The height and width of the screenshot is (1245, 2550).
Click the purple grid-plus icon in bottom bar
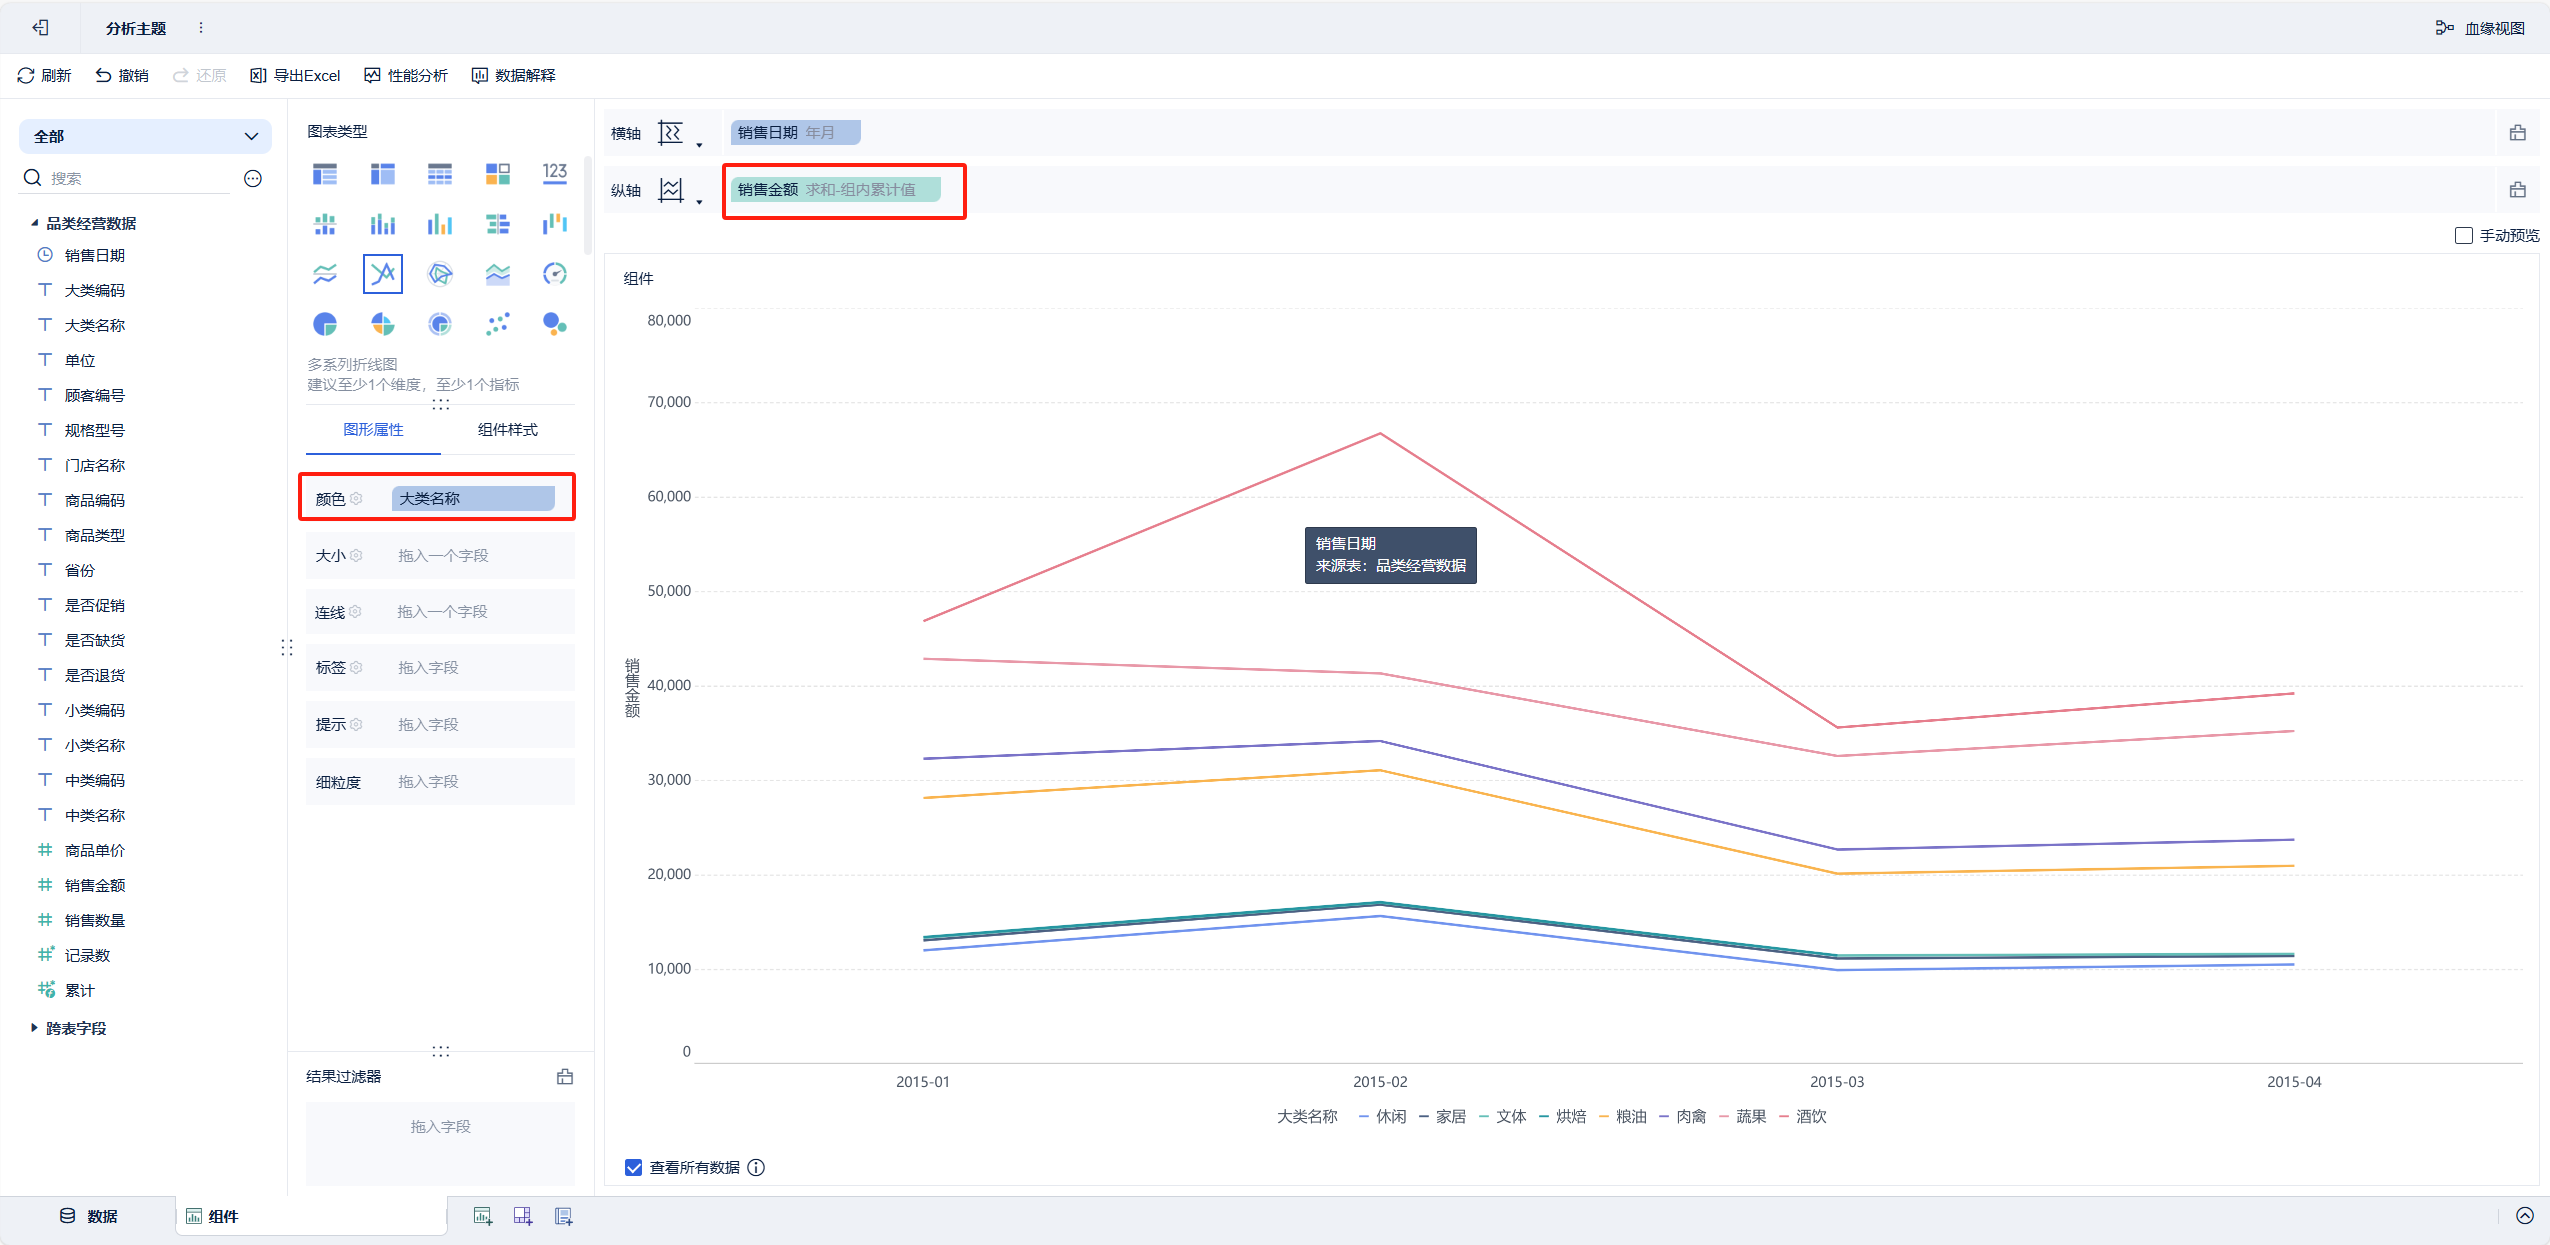coord(523,1216)
